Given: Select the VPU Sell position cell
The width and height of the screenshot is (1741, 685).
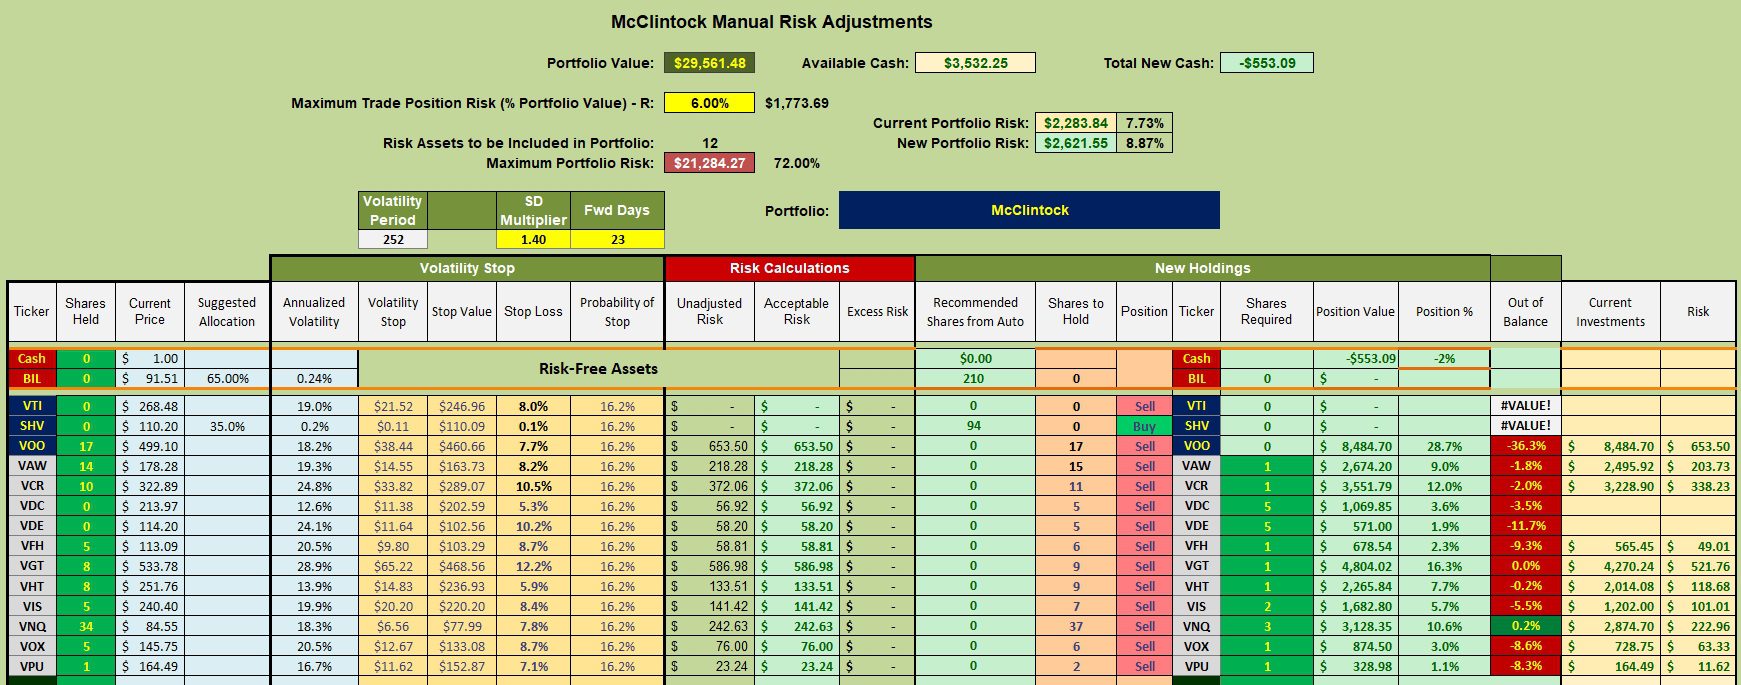Looking at the screenshot, I should coord(1144,667).
